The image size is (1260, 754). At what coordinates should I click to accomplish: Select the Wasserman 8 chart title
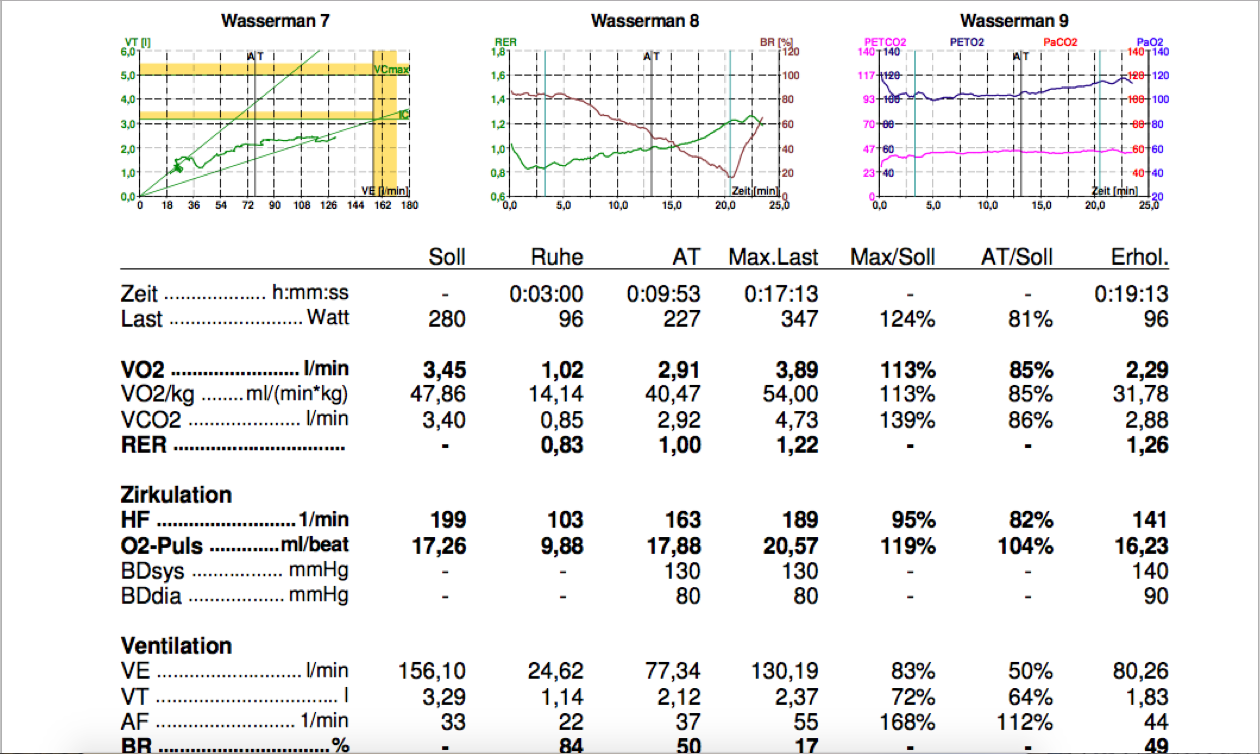coord(645,21)
